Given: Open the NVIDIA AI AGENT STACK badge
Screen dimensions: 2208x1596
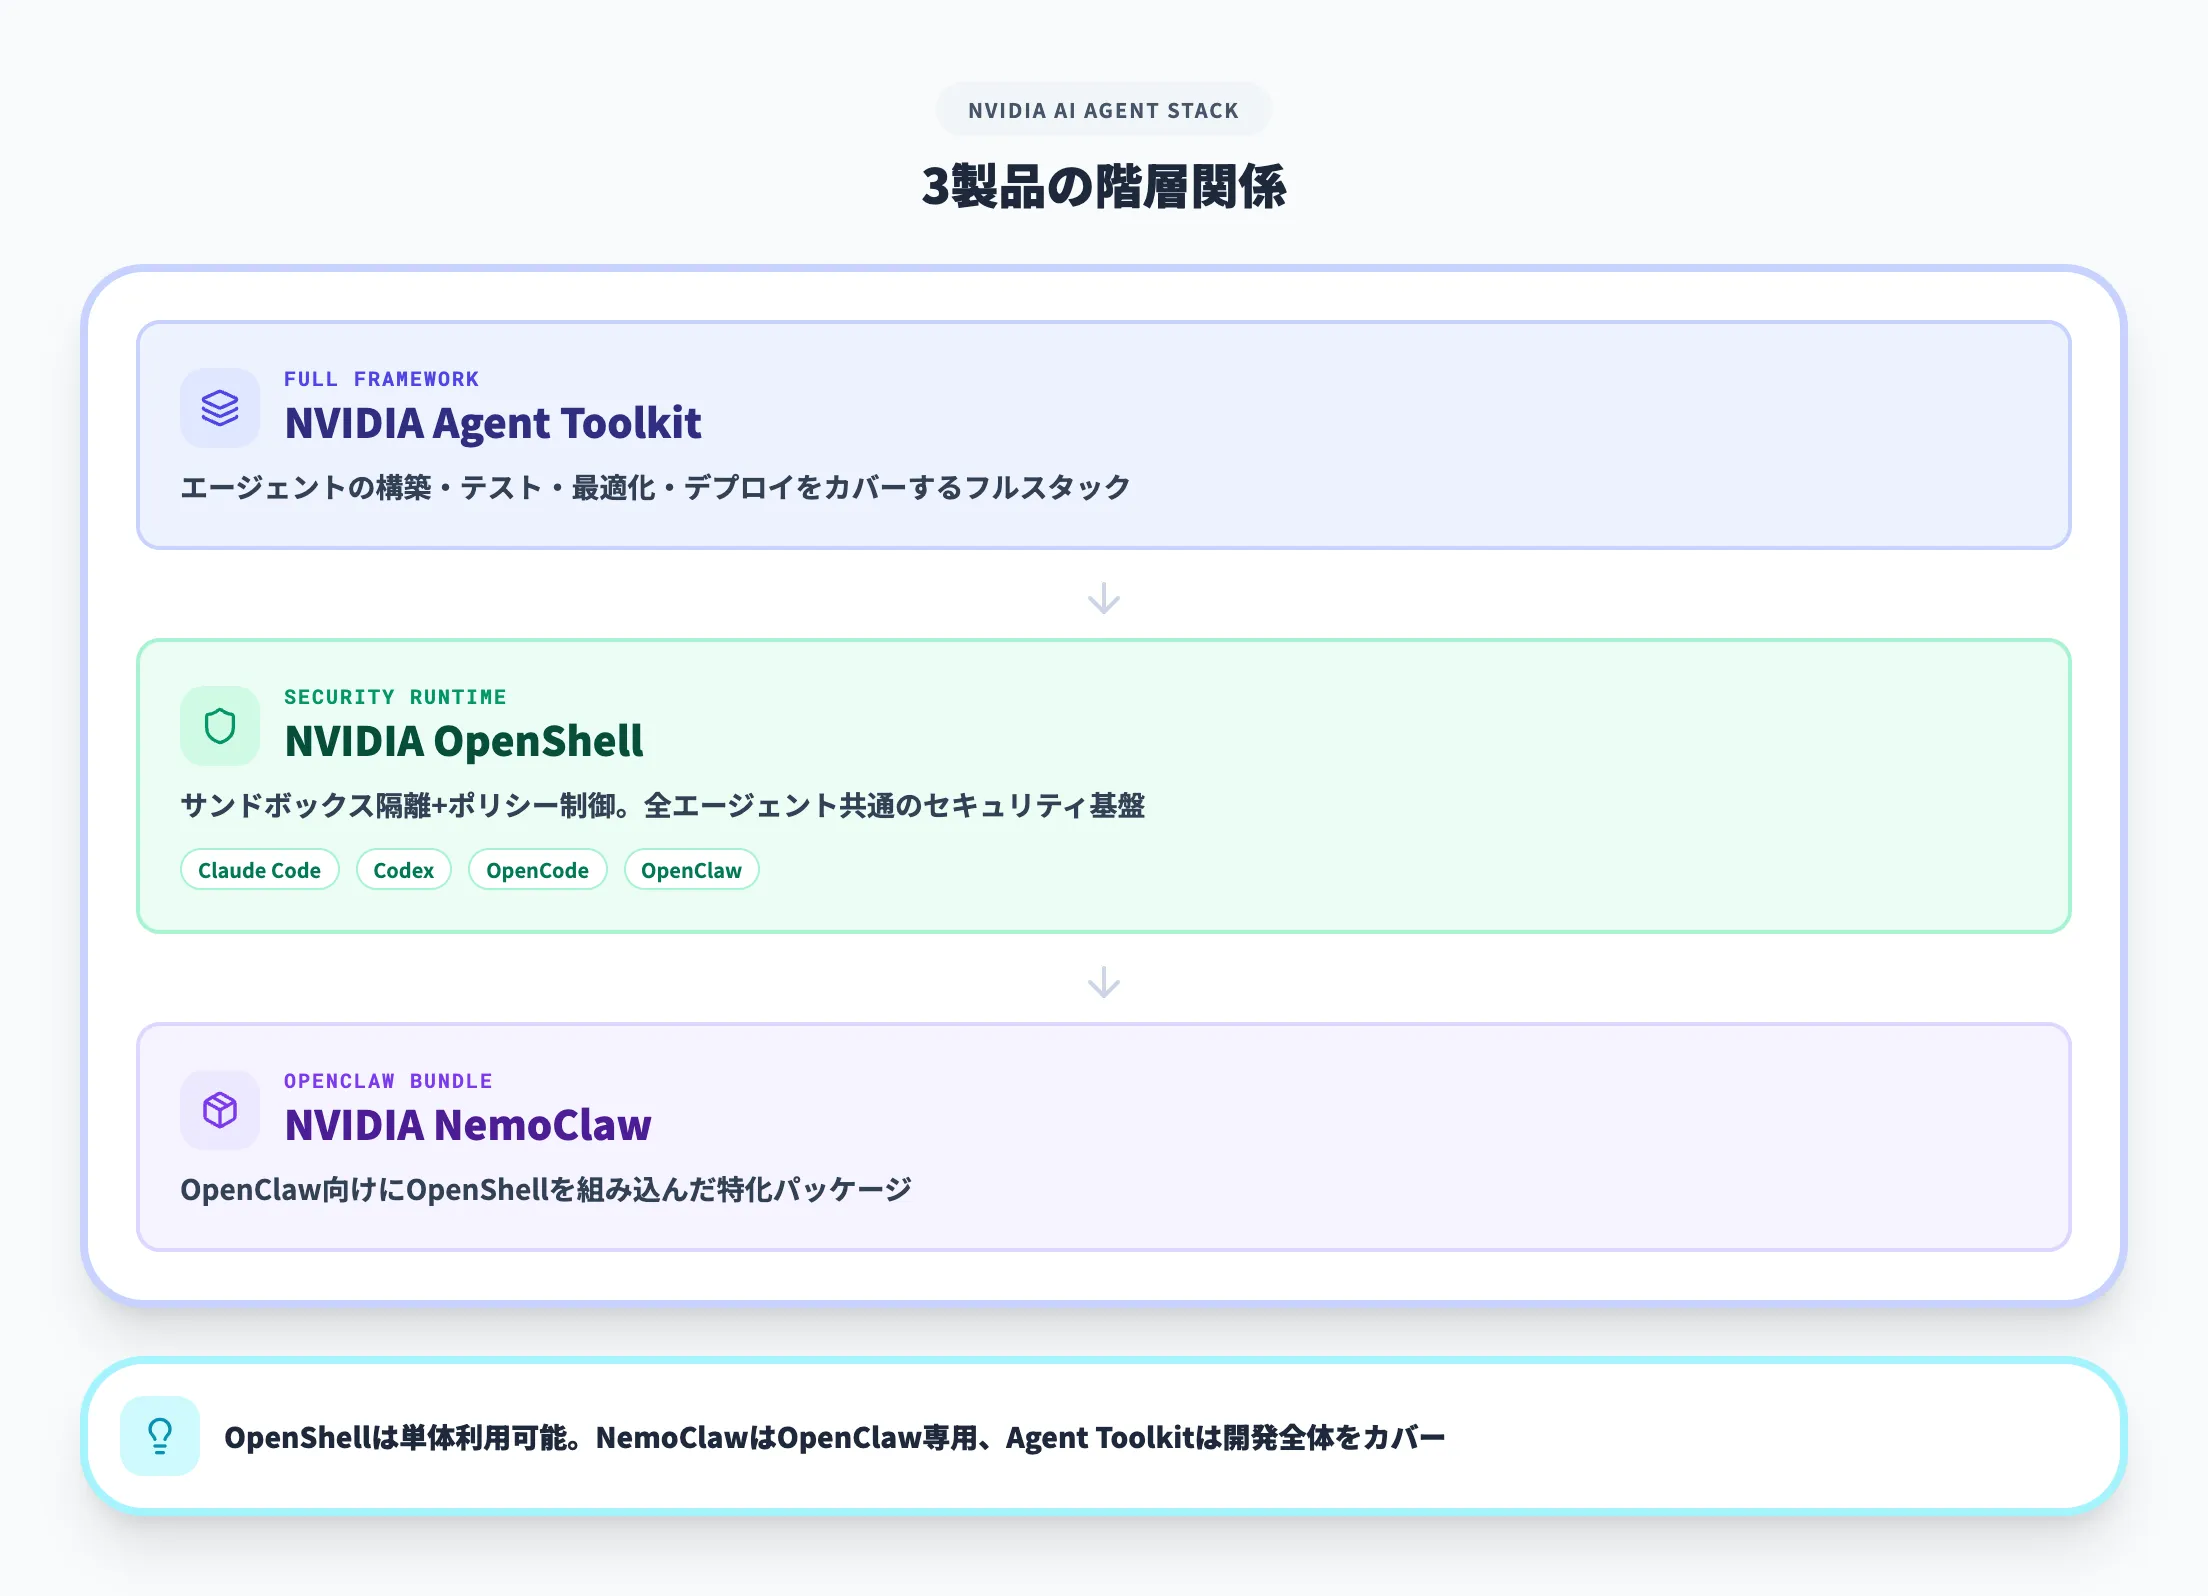Looking at the screenshot, I should tap(1103, 110).
